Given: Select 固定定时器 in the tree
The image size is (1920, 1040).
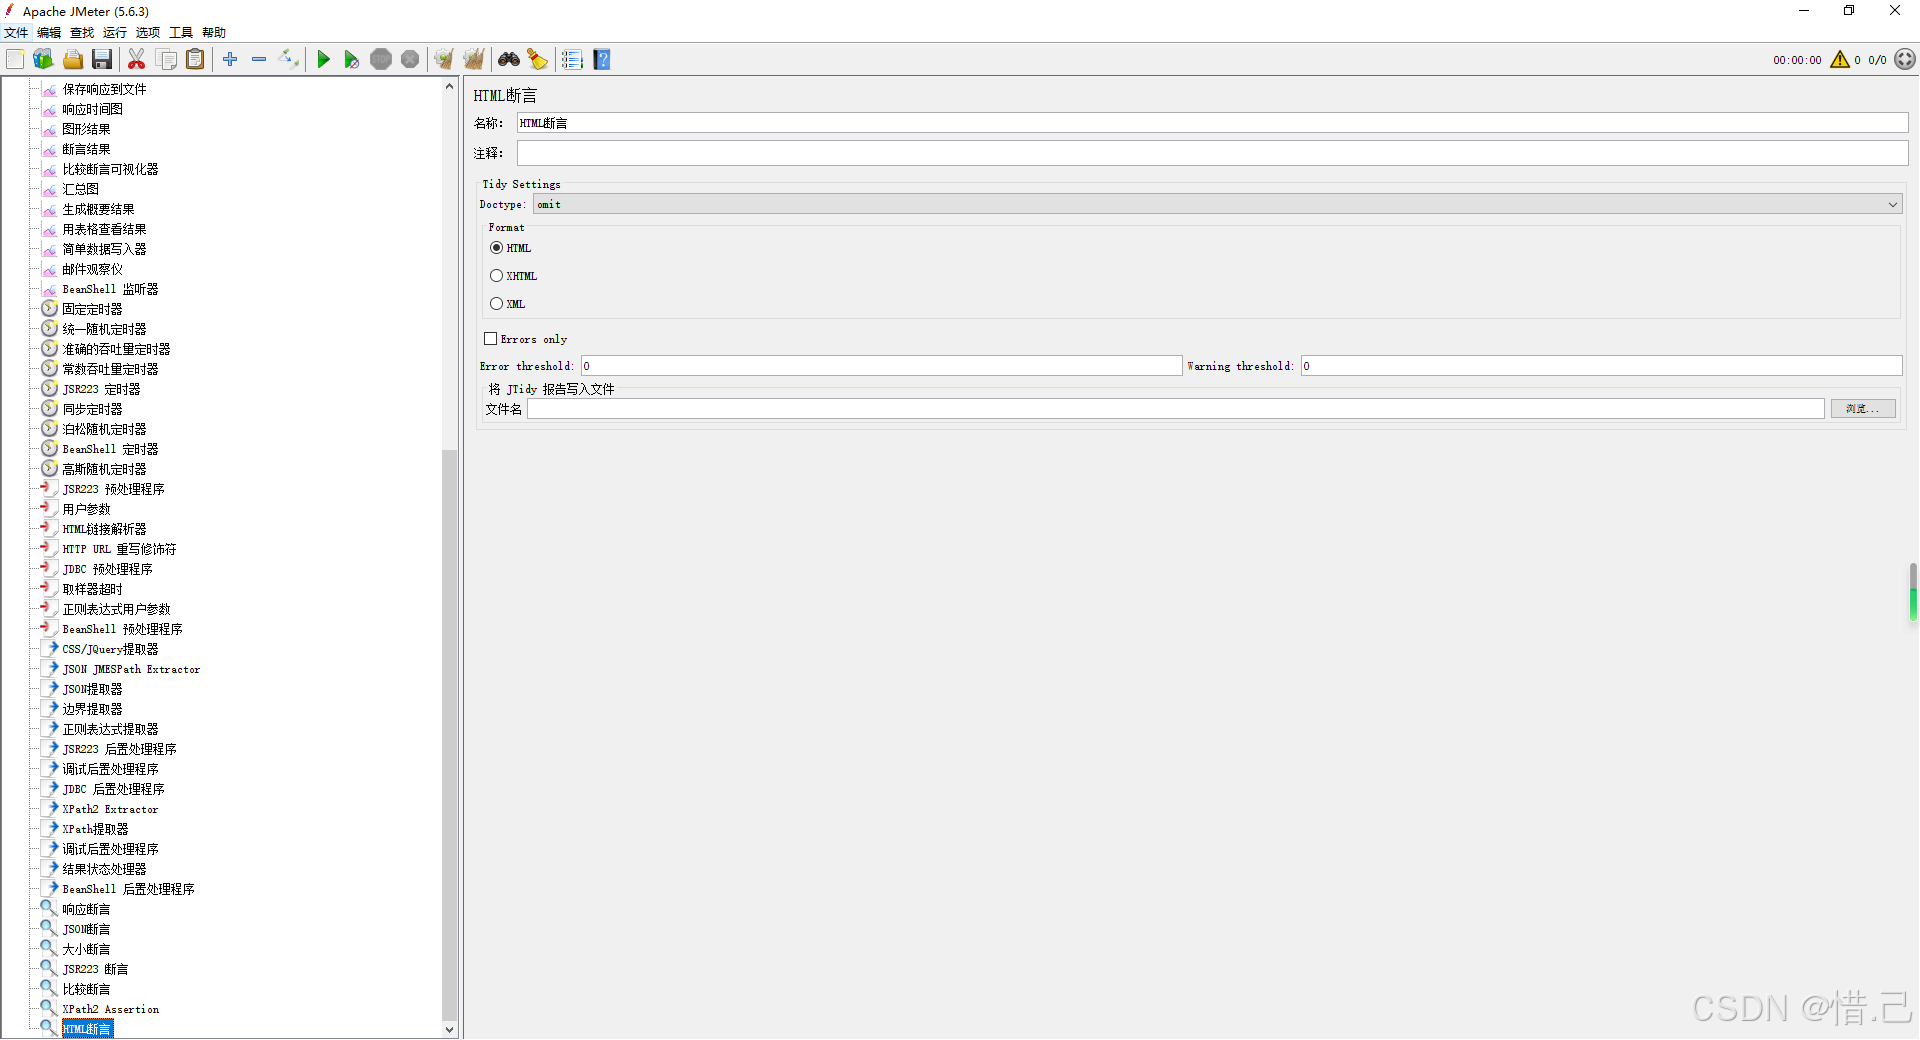Looking at the screenshot, I should tap(92, 309).
